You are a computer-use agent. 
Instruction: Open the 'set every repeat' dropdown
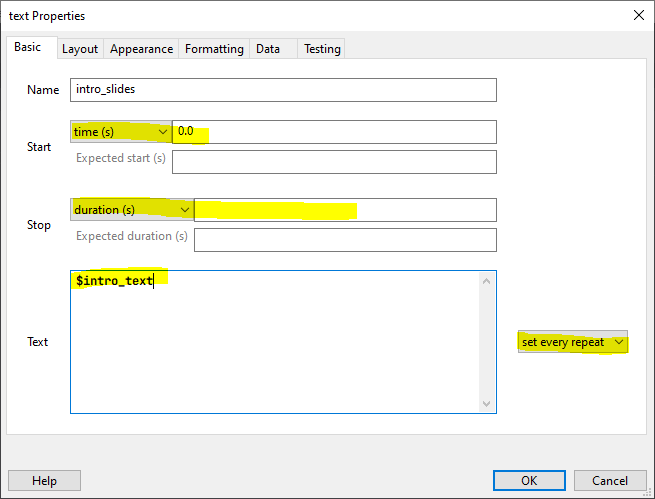click(573, 342)
